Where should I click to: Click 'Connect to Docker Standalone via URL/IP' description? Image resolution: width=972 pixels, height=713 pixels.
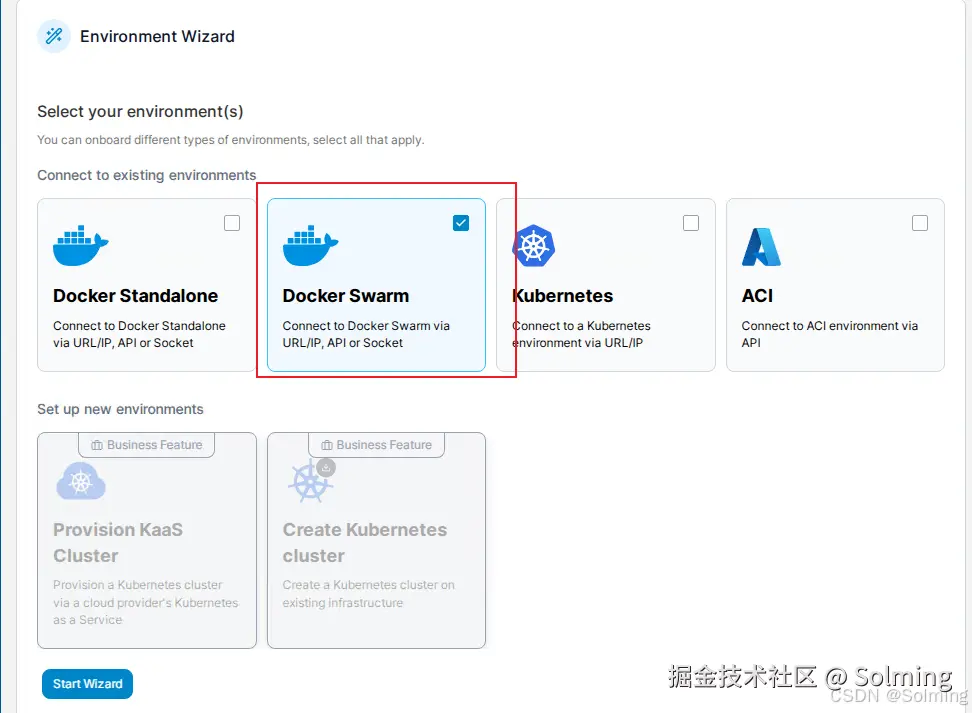139,334
